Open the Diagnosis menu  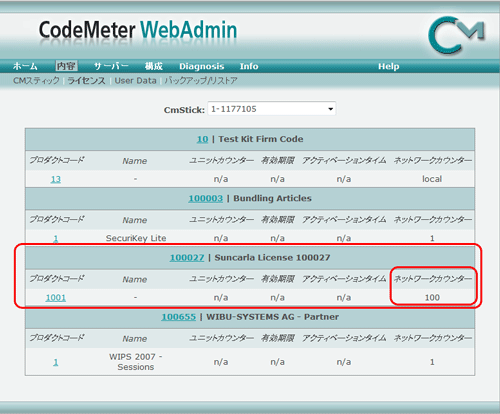pyautogui.click(x=202, y=66)
